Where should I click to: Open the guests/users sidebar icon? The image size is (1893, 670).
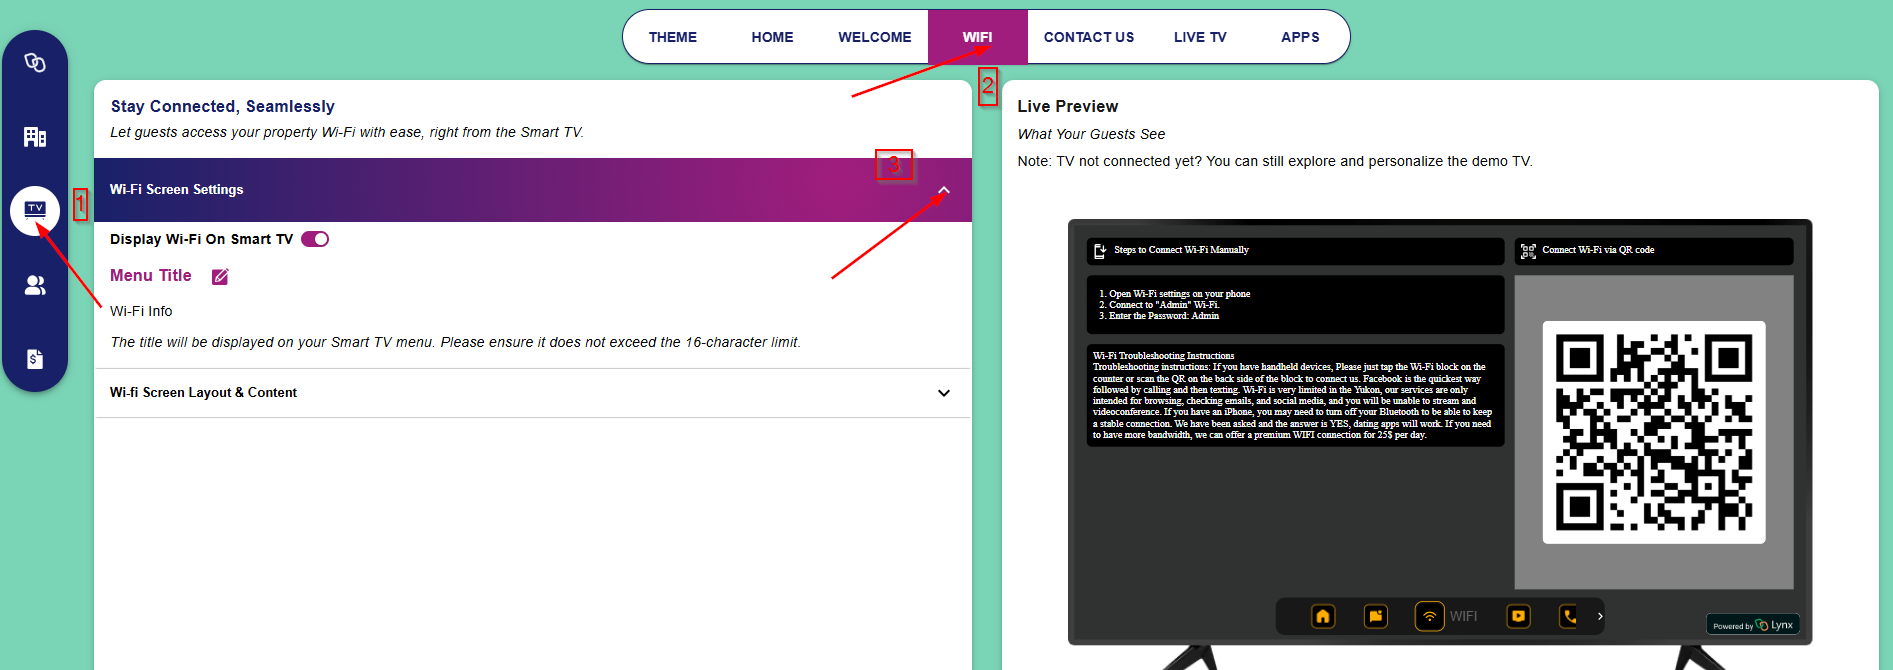pyautogui.click(x=35, y=285)
